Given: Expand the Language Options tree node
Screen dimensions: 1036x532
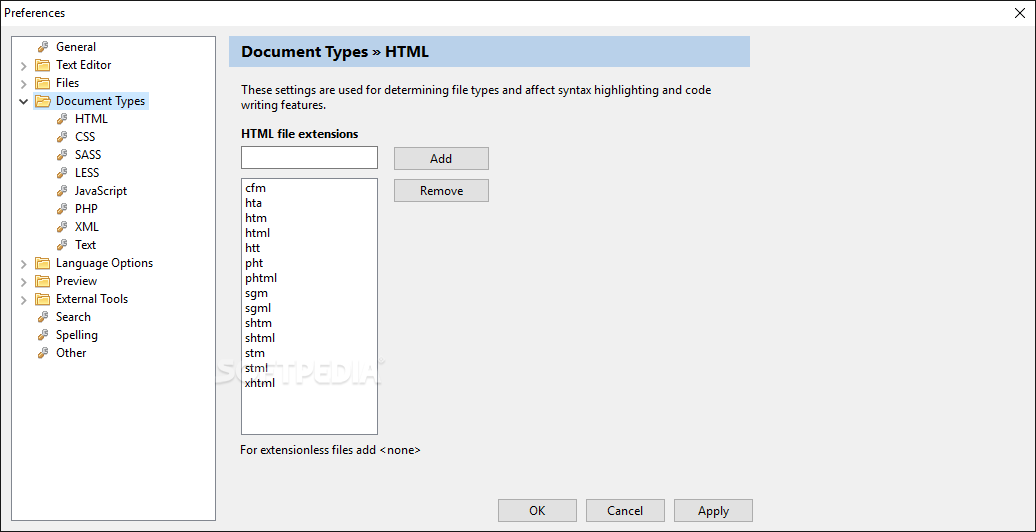Looking at the screenshot, I should 24,264.
